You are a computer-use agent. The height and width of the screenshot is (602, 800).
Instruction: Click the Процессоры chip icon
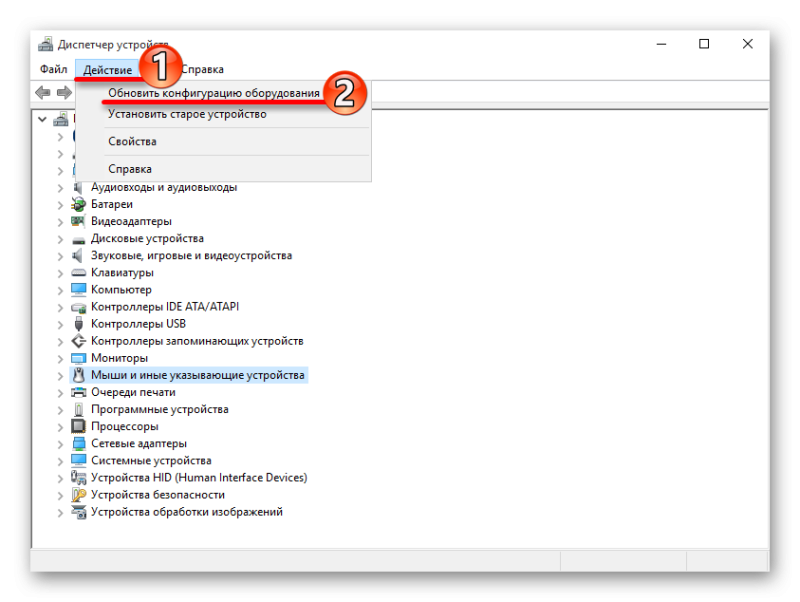[79, 426]
